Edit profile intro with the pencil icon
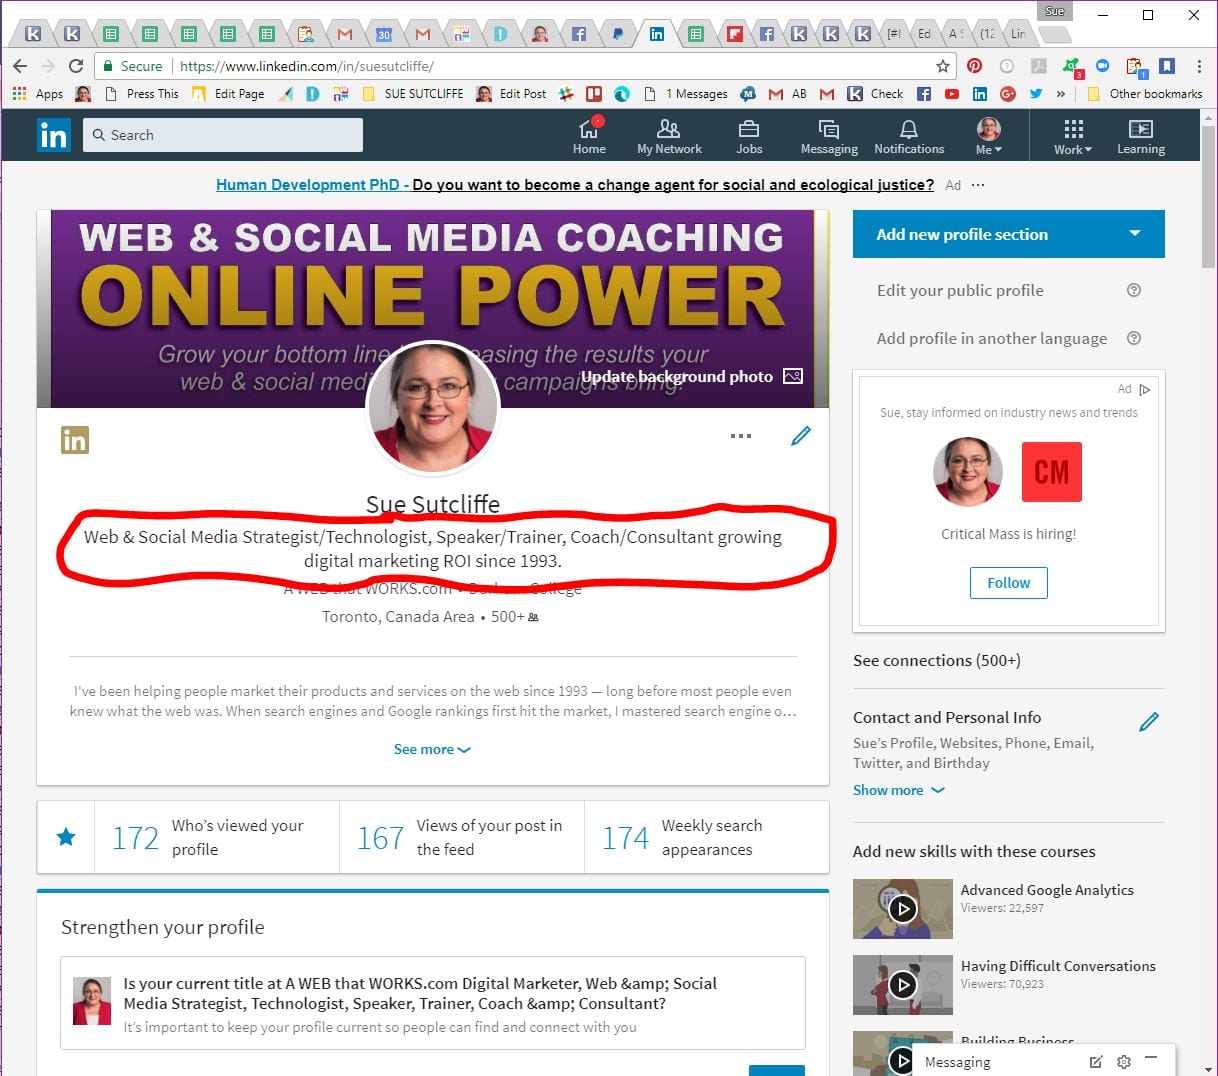Screen dimensions: 1218x1076 tap(800, 435)
